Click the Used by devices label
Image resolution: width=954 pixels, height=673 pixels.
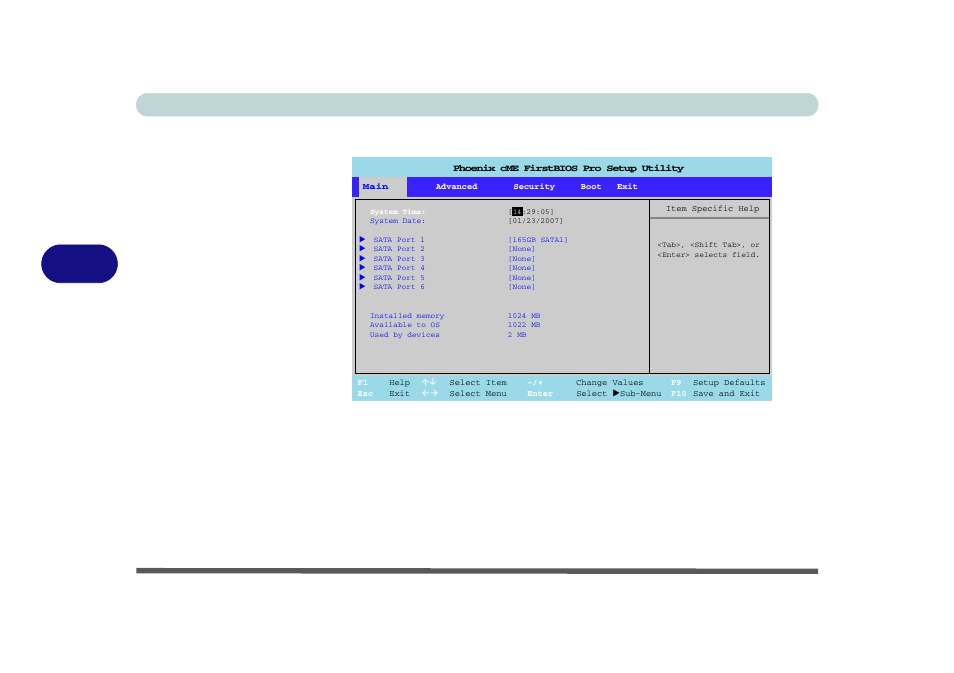click(405, 335)
